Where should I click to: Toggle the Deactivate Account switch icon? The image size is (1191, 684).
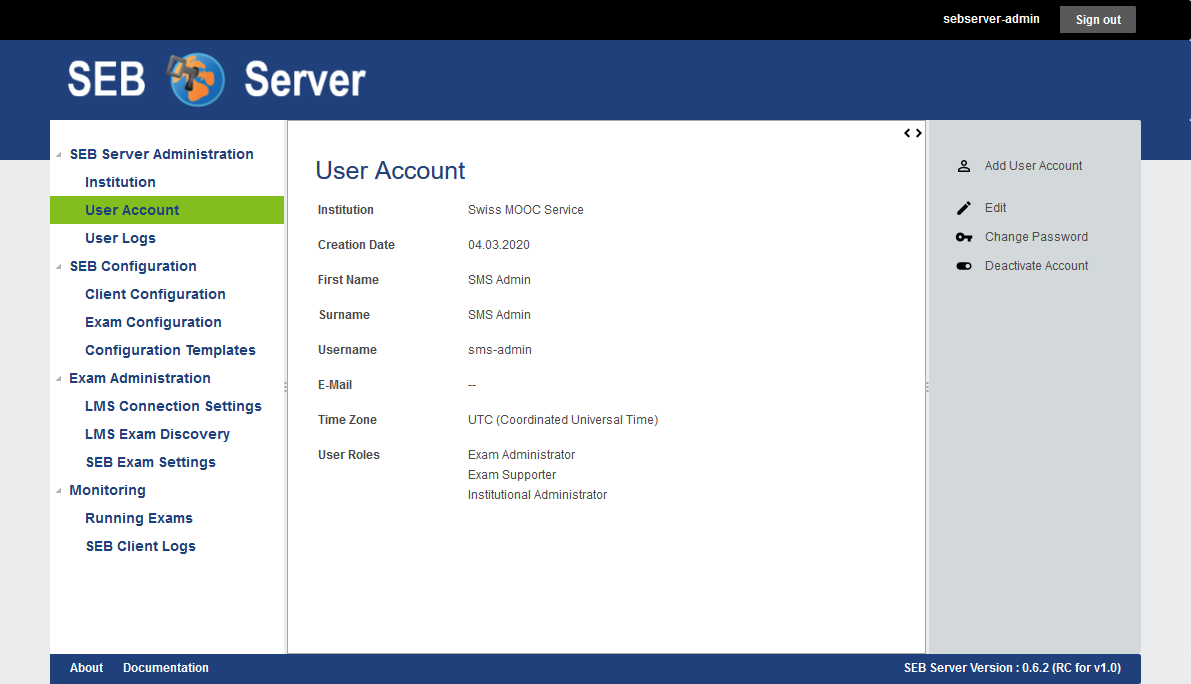964,266
